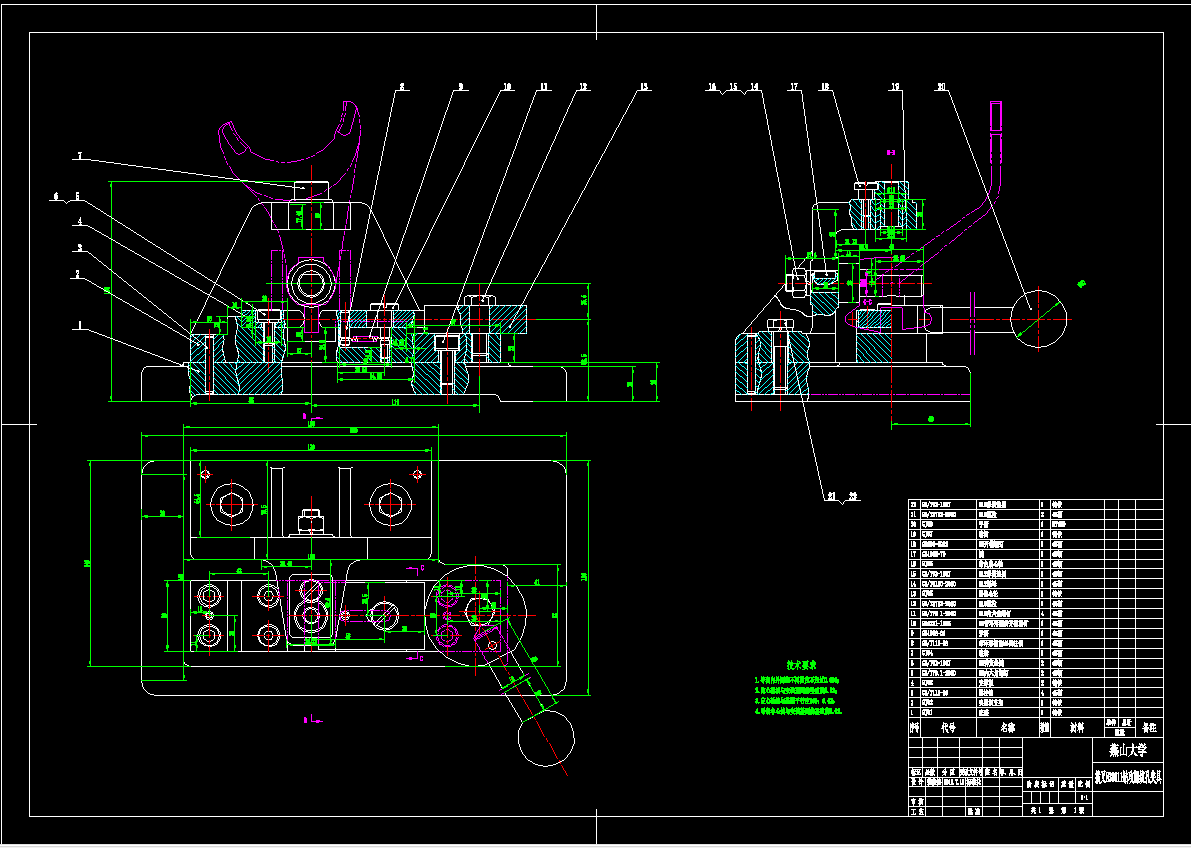Screen dimensions: 1191x848
Task: Click part balloon number 12 above front view
Action: (583, 87)
